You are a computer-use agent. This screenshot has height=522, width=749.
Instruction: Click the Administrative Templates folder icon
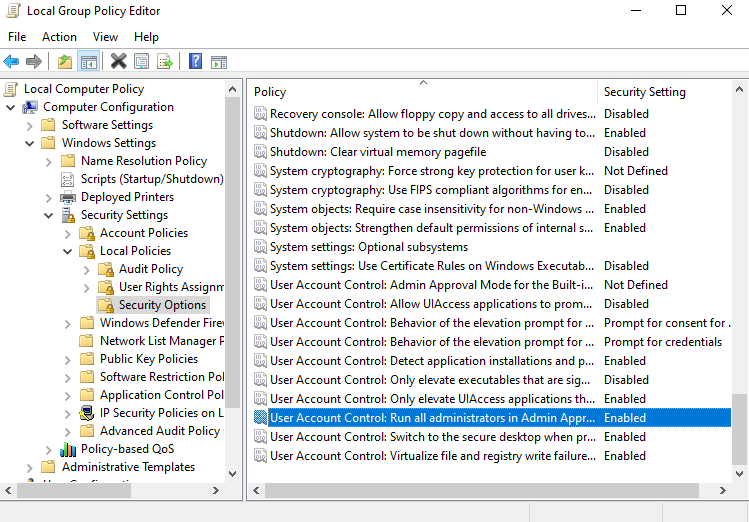pyautogui.click(x=48, y=467)
